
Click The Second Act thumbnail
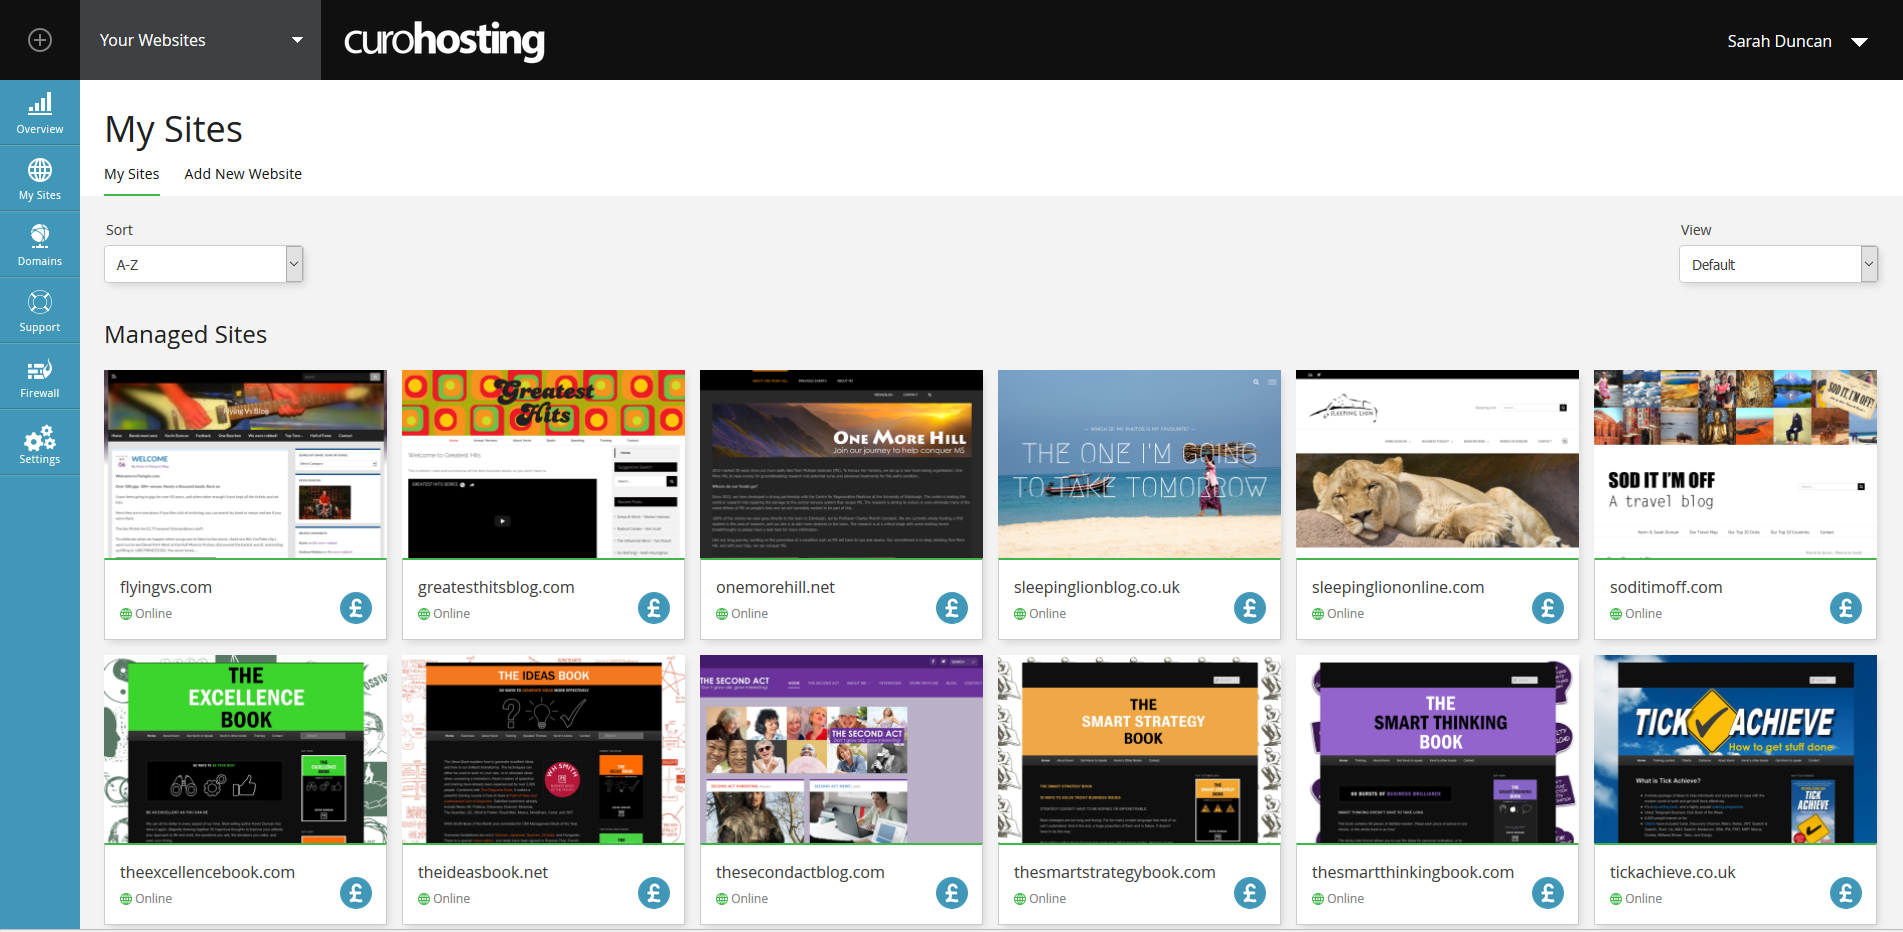841,749
